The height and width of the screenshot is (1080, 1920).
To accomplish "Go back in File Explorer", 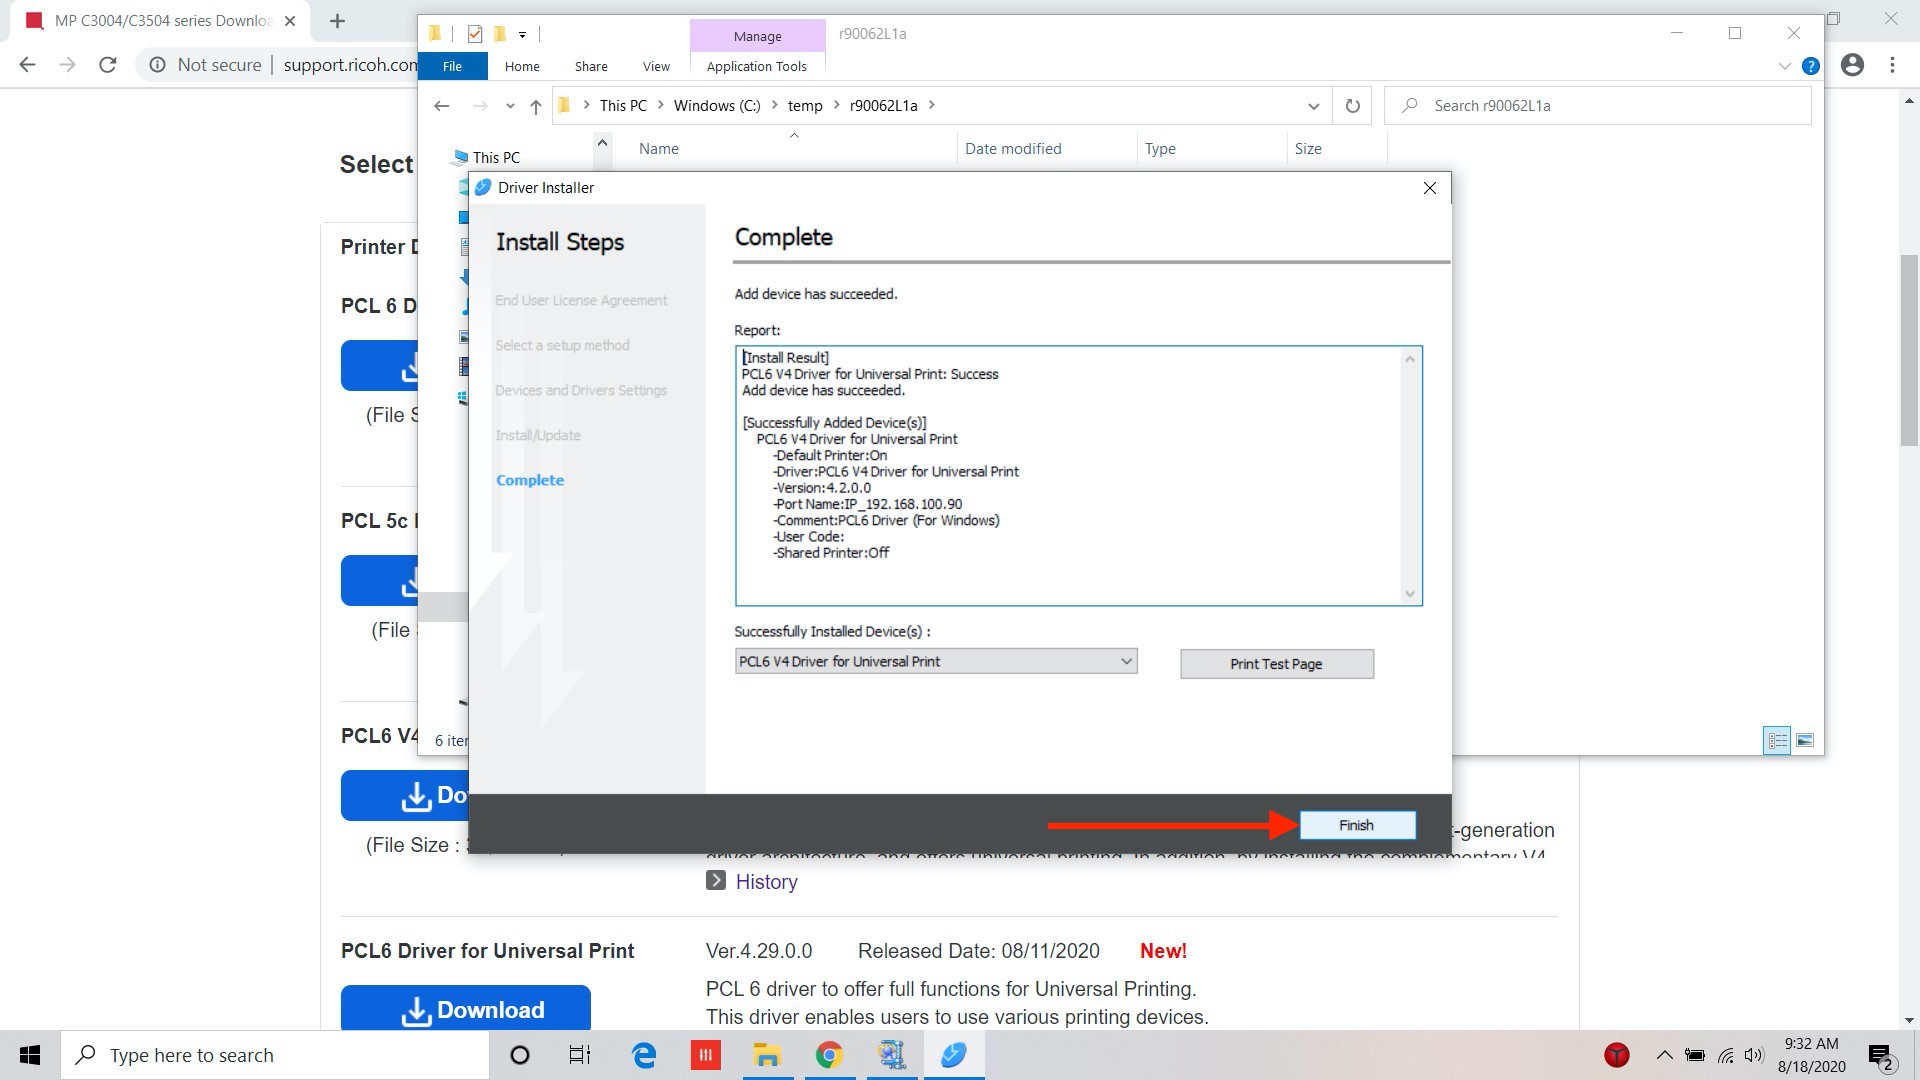I will tap(441, 106).
